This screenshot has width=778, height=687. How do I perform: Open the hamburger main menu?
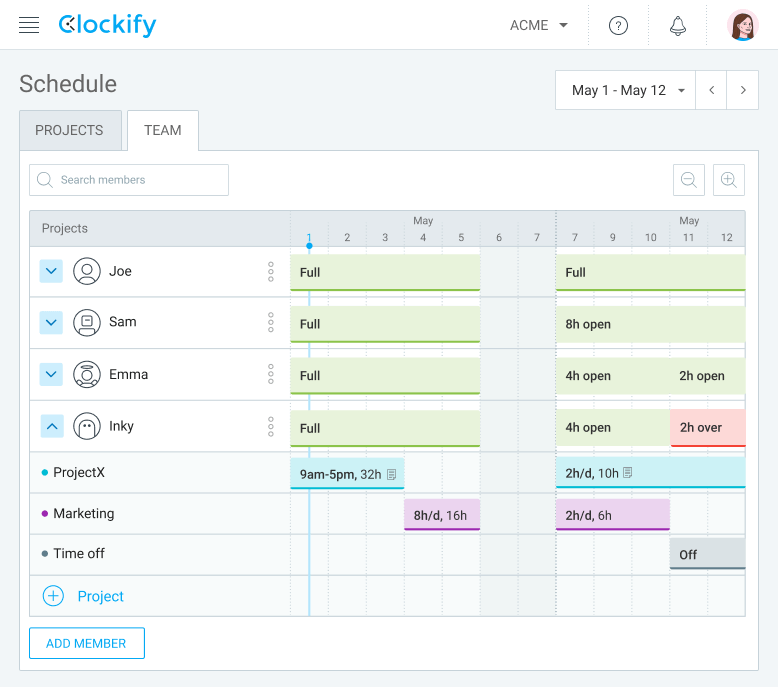[29, 25]
